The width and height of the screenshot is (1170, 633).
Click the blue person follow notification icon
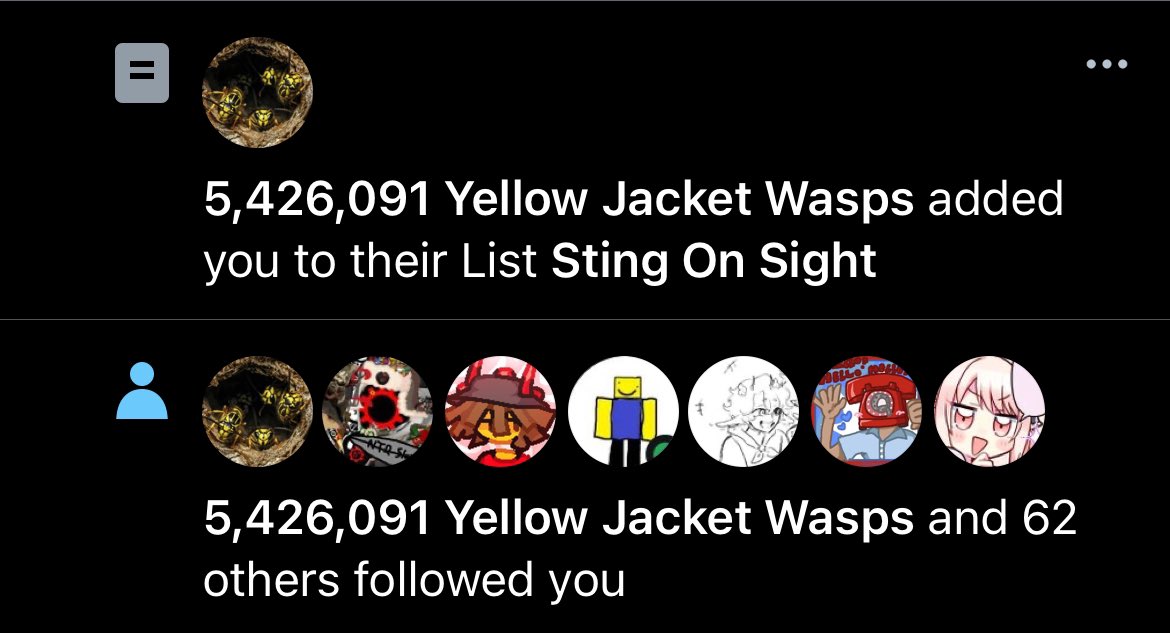pos(142,390)
